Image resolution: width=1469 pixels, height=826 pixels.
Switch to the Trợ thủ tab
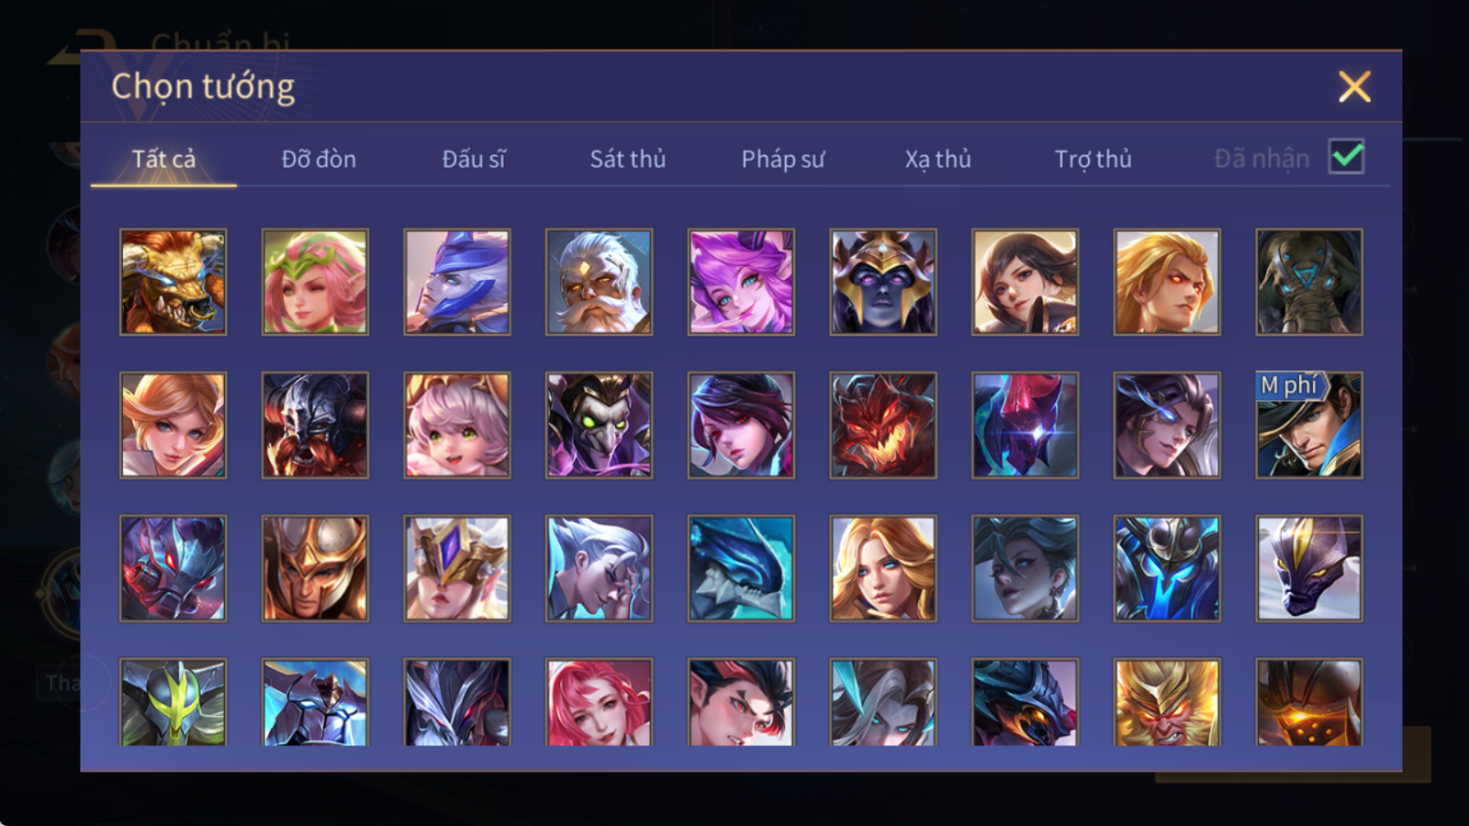[1092, 159]
